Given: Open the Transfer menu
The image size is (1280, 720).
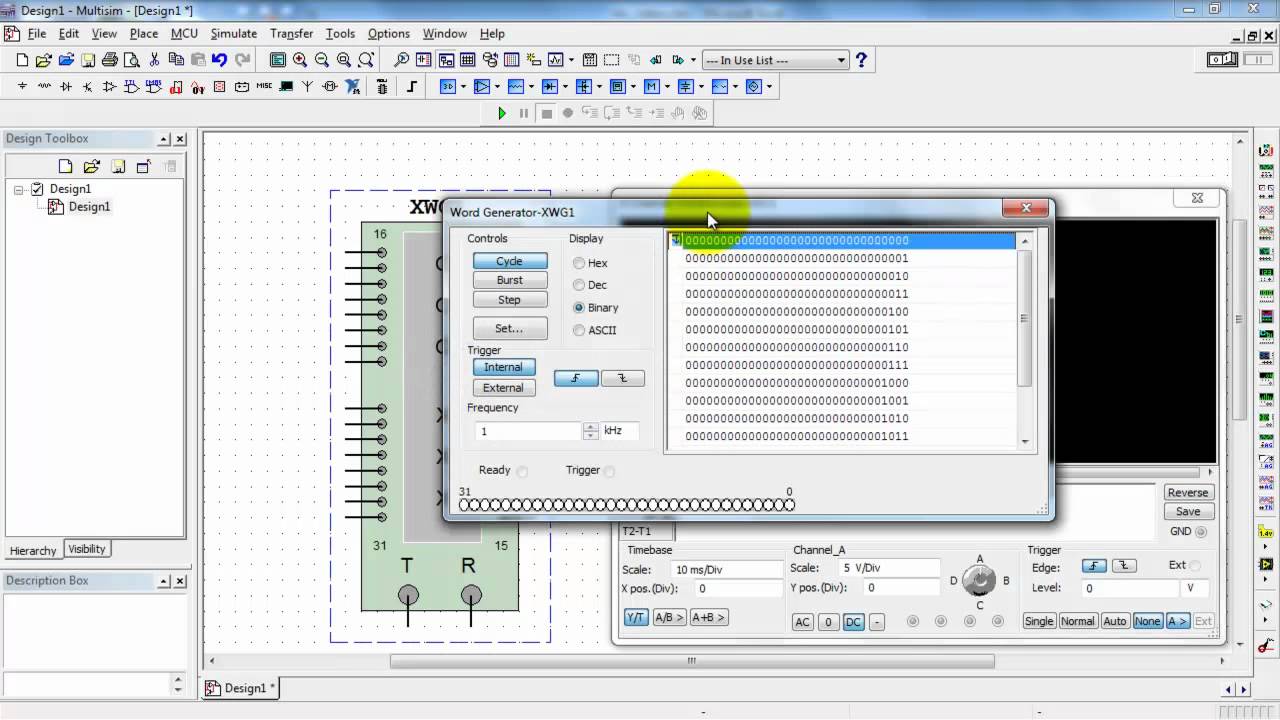Looking at the screenshot, I should point(291,33).
